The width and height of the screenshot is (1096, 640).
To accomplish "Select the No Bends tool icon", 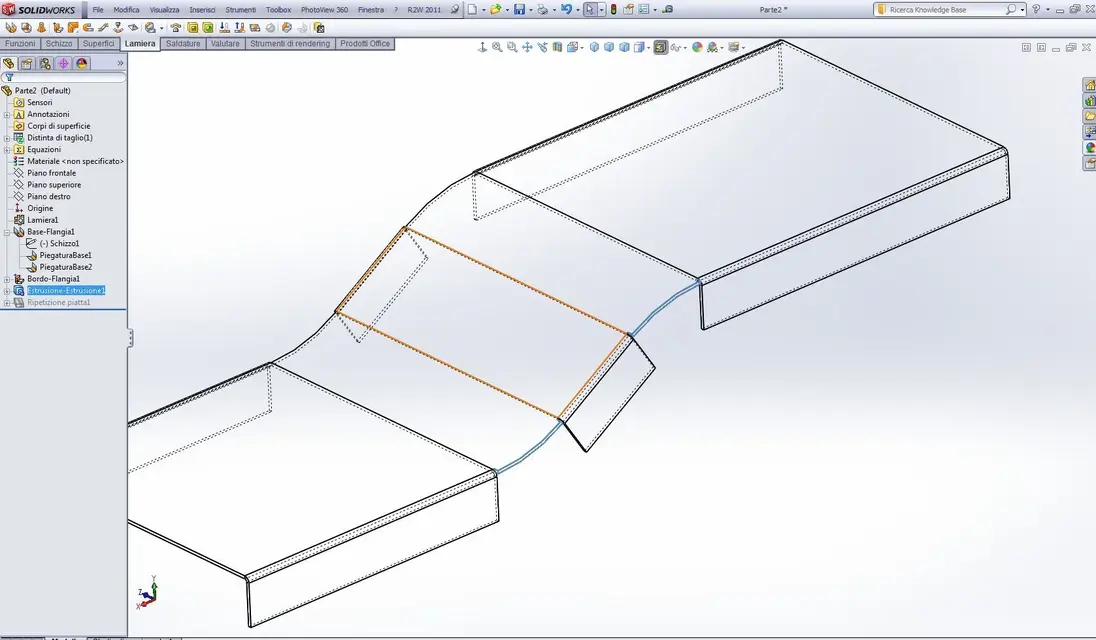I will coord(271,28).
